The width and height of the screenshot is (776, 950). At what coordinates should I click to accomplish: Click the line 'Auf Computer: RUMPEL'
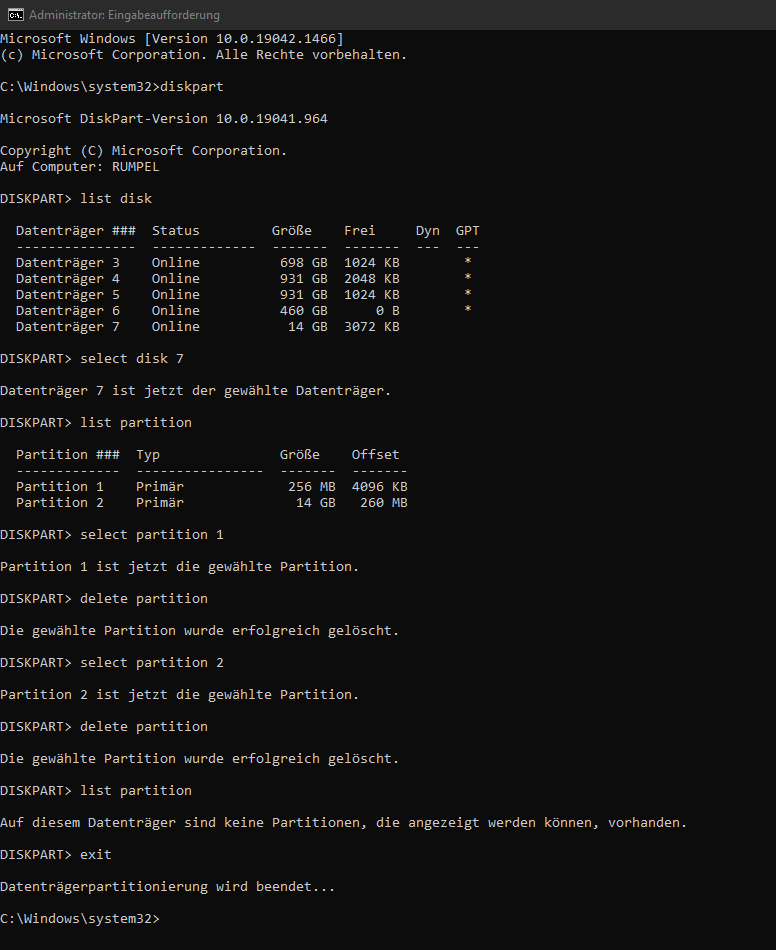click(x=80, y=167)
